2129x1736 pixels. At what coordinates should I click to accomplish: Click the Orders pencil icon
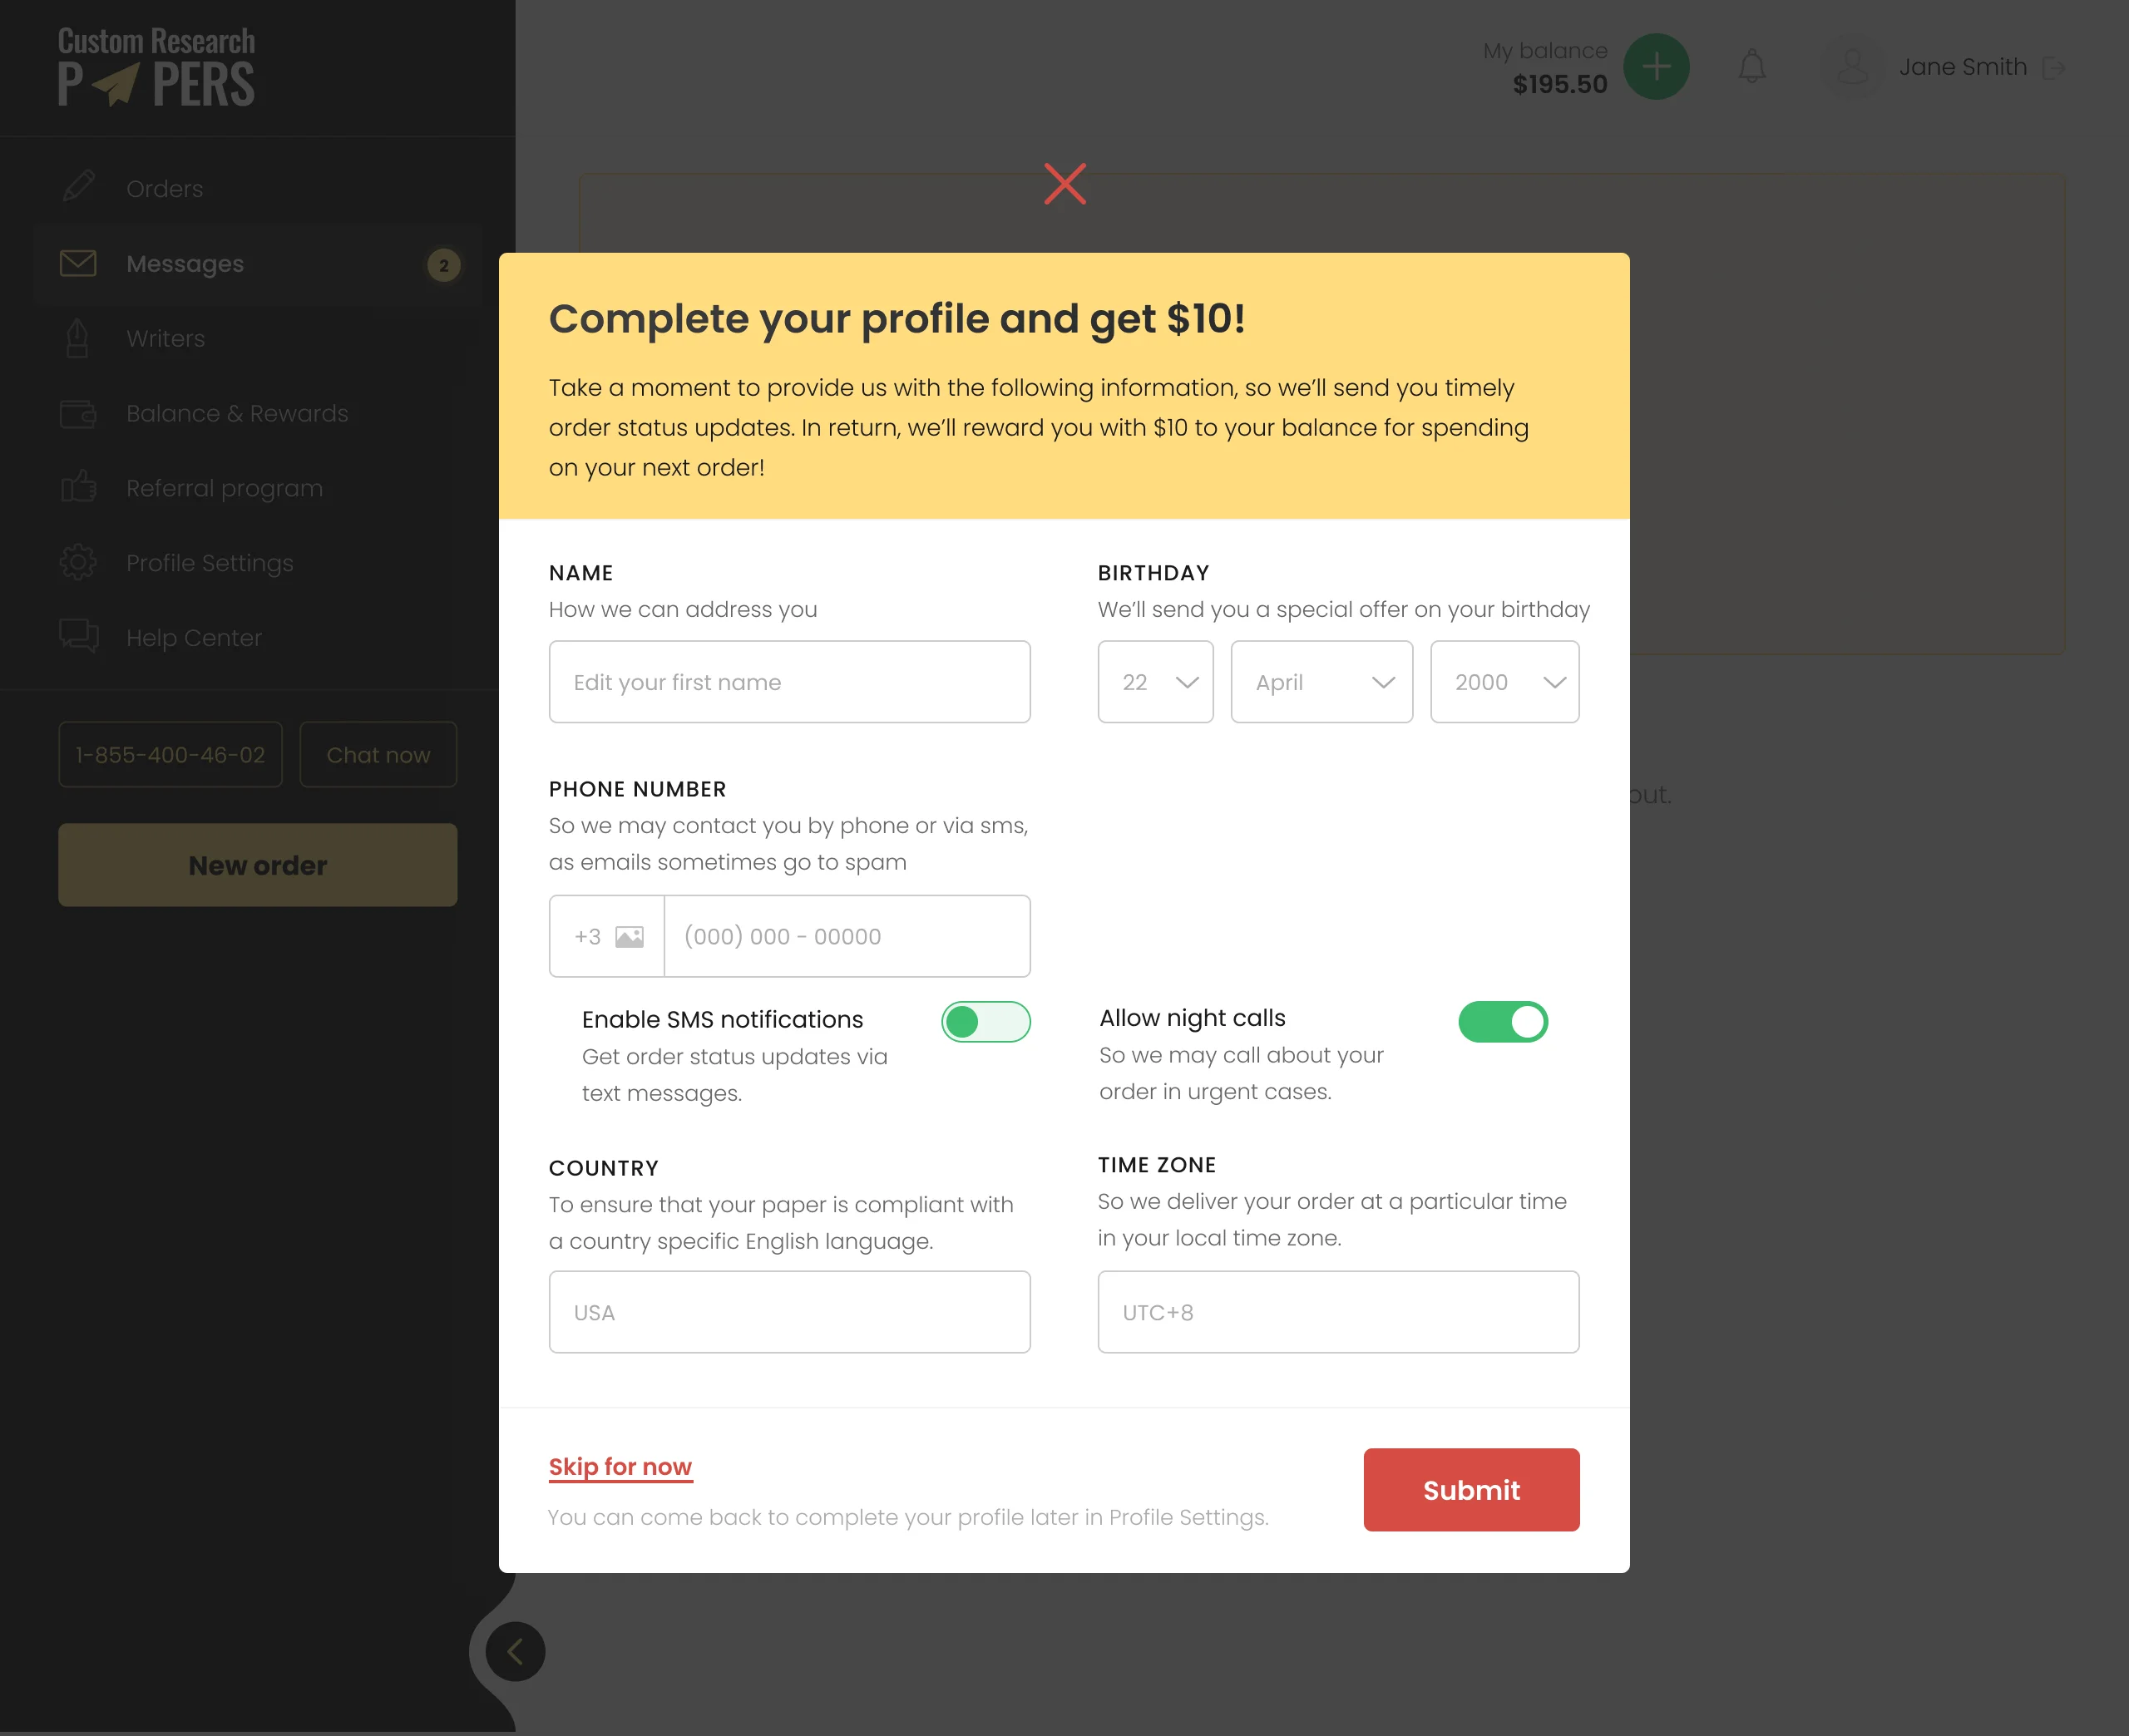point(78,188)
